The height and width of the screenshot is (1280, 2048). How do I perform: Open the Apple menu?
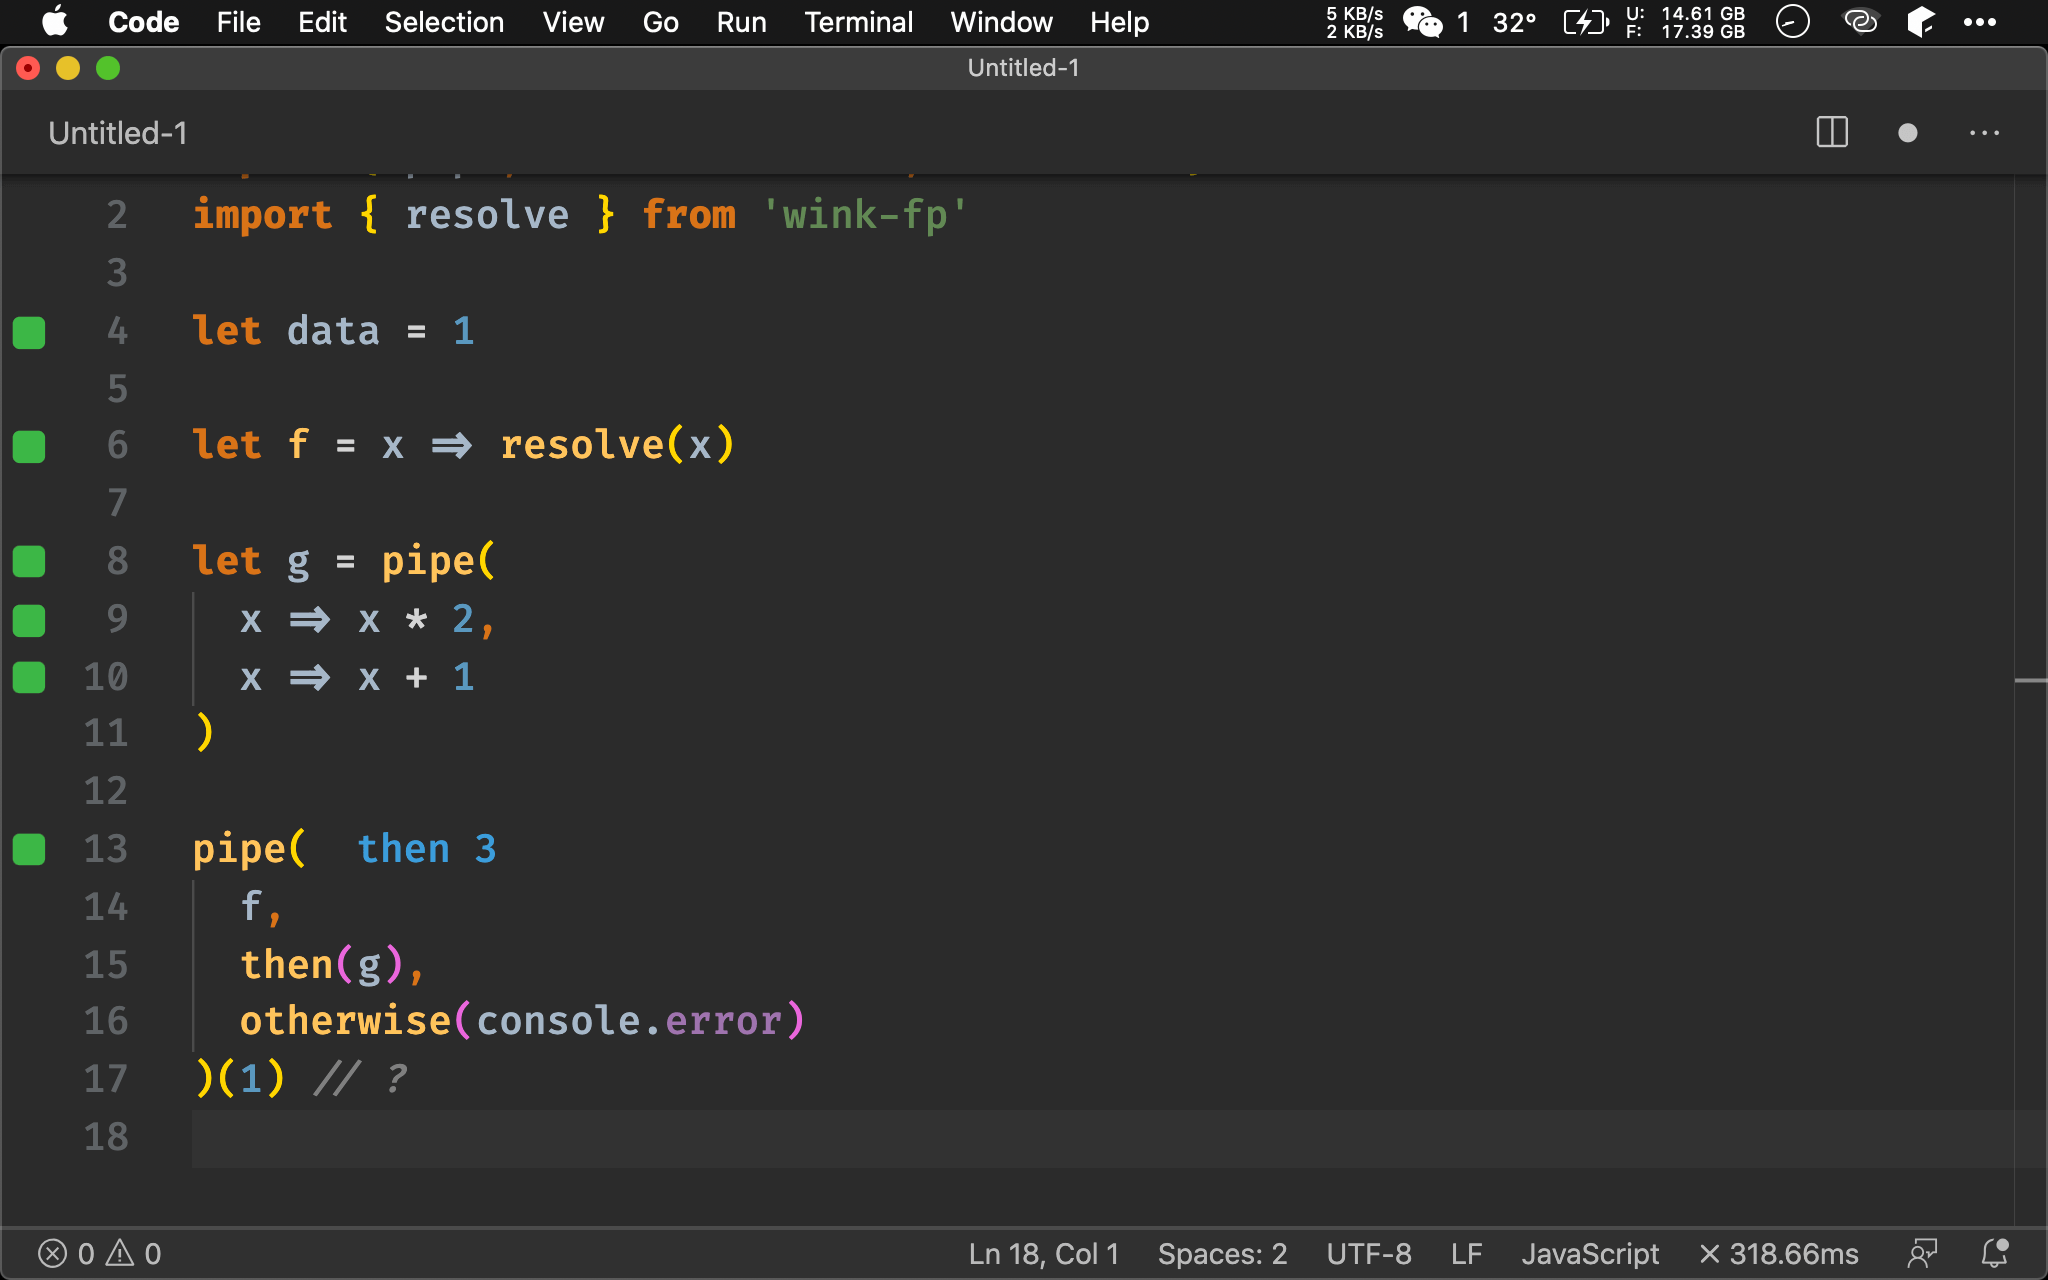coord(55,22)
